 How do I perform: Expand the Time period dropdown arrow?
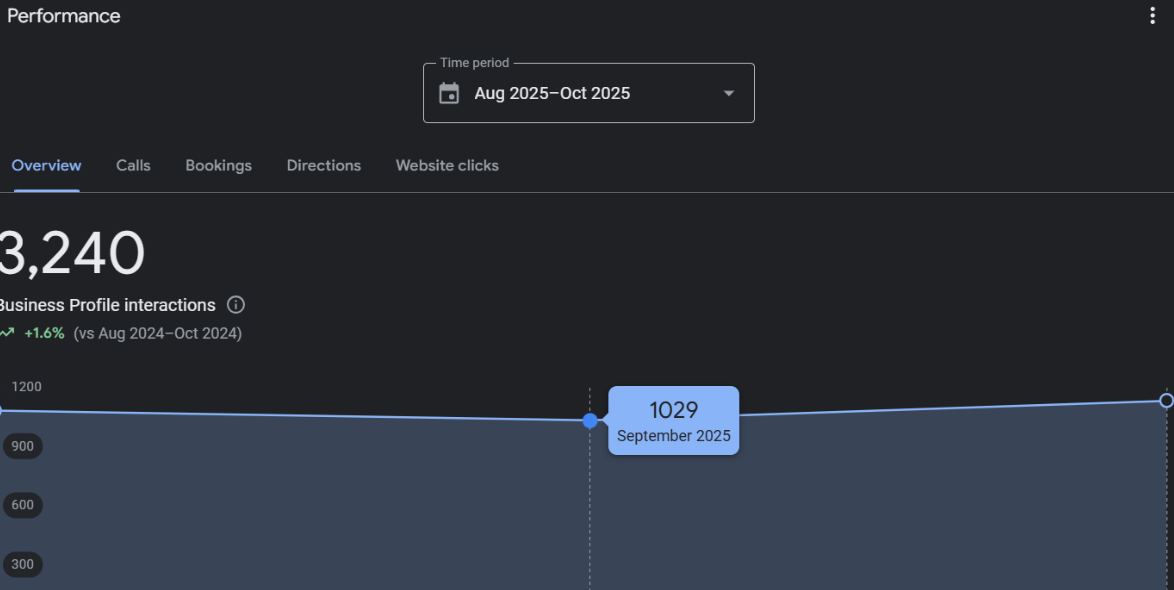point(729,93)
